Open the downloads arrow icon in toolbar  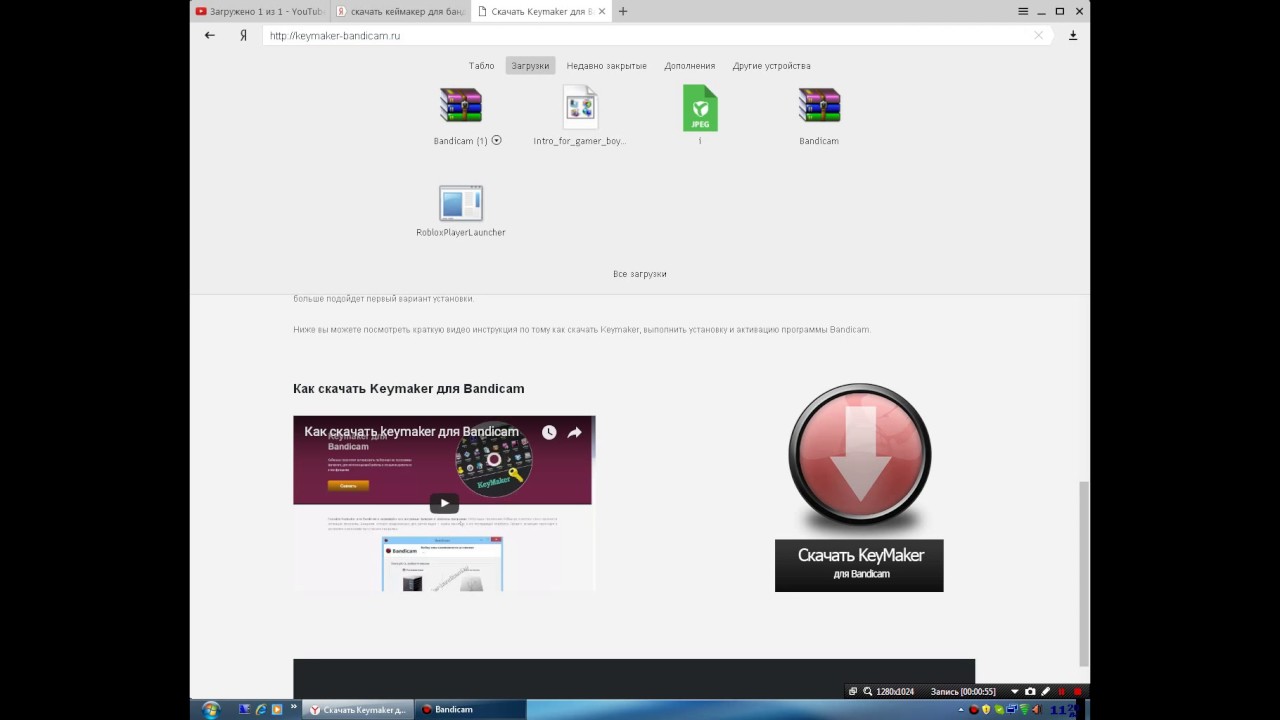(1073, 35)
